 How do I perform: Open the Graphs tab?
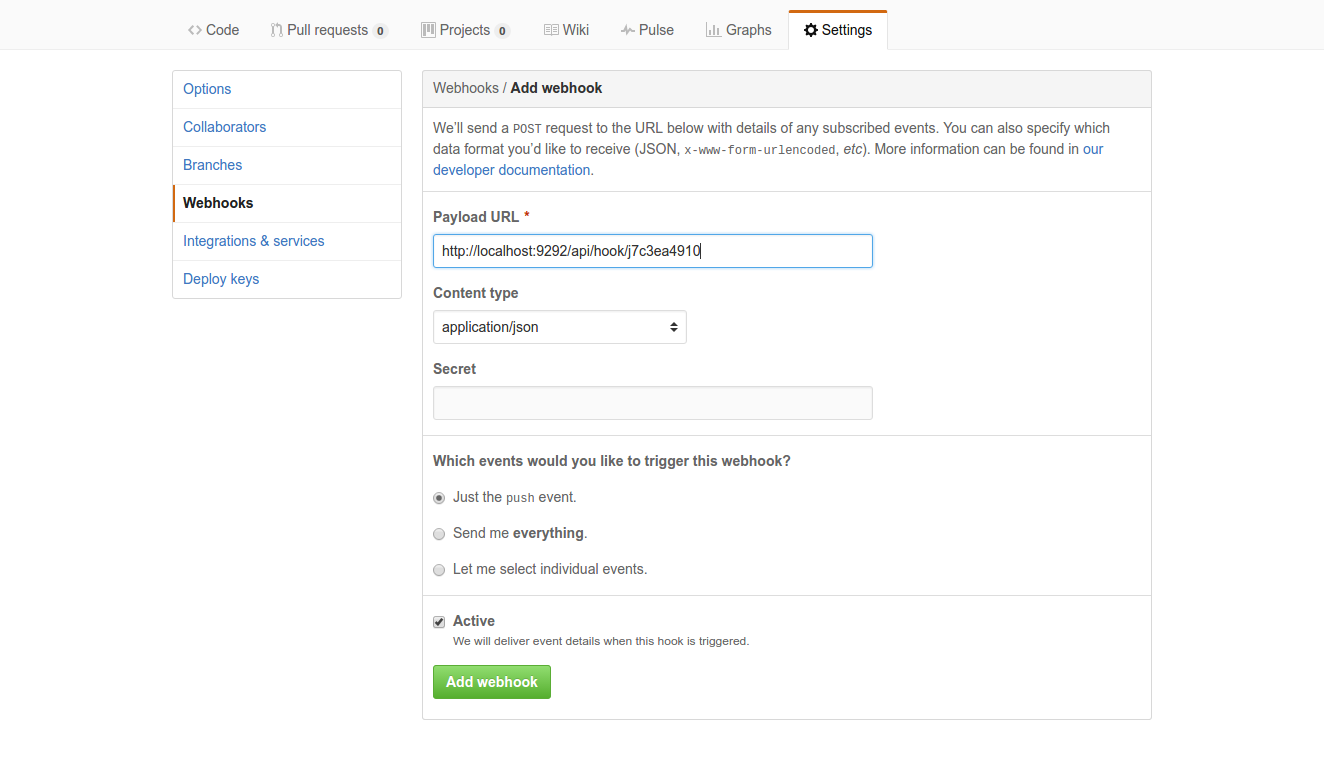(738, 30)
